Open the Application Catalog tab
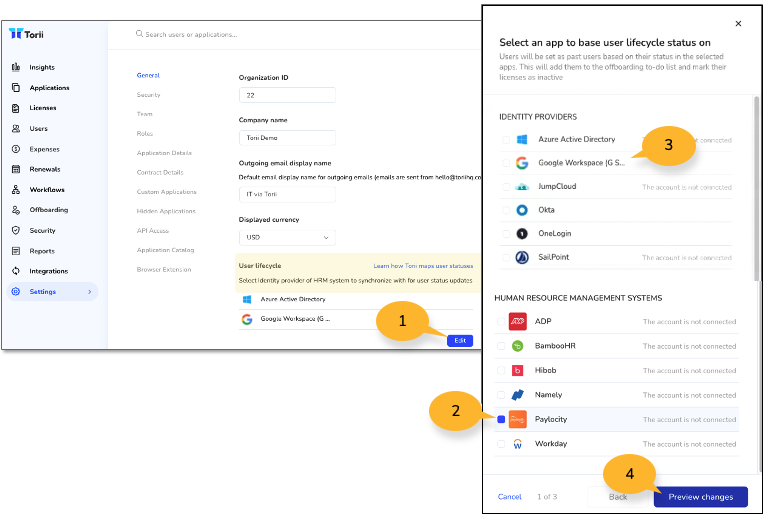Screen dimensions: 763x519 point(165,250)
